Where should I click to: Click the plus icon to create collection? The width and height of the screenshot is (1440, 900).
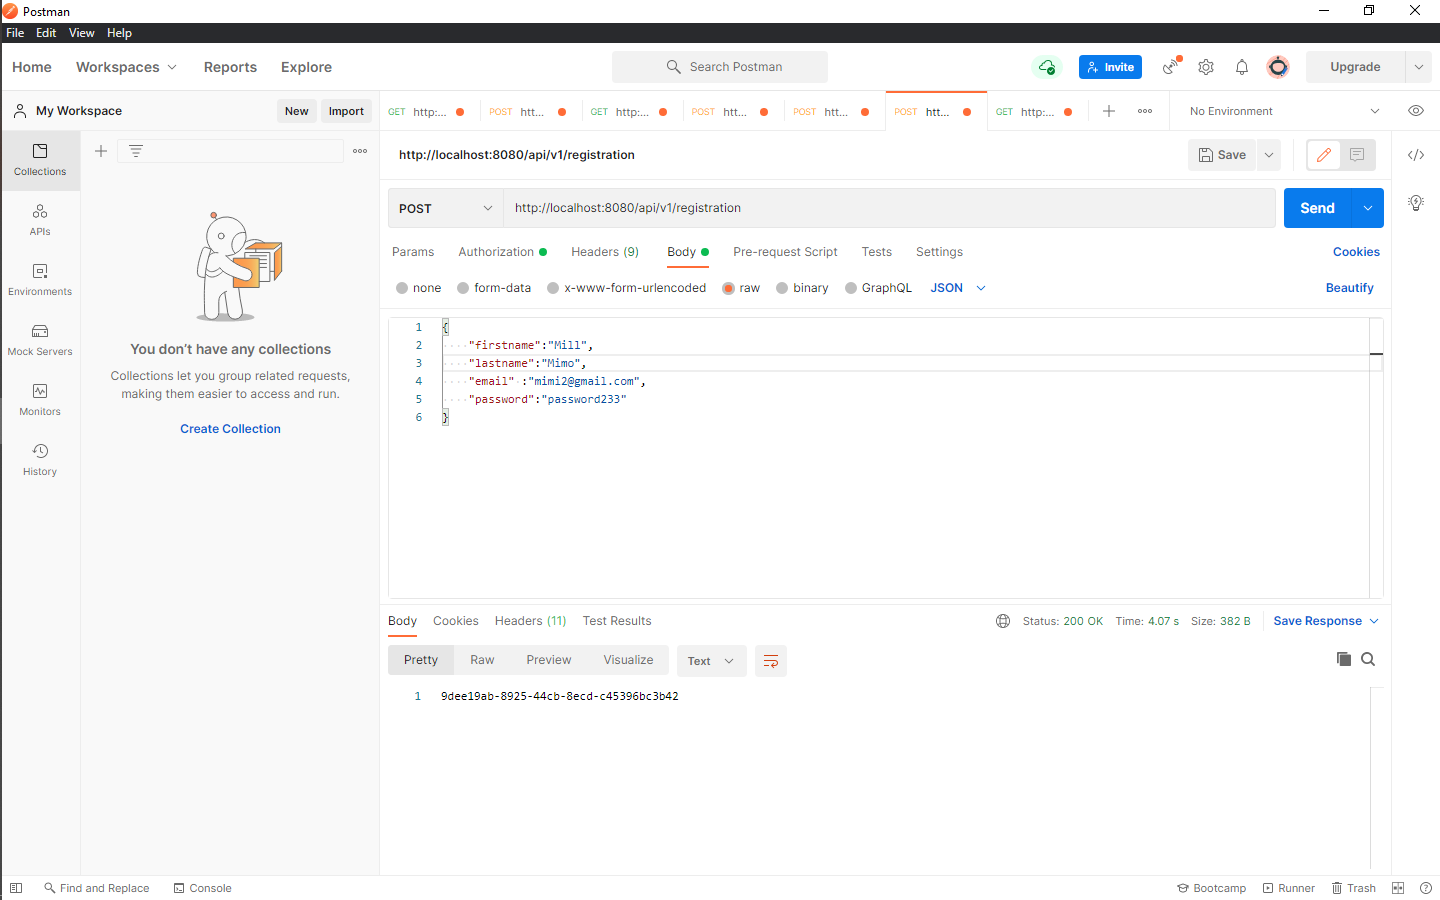pyautogui.click(x=101, y=151)
